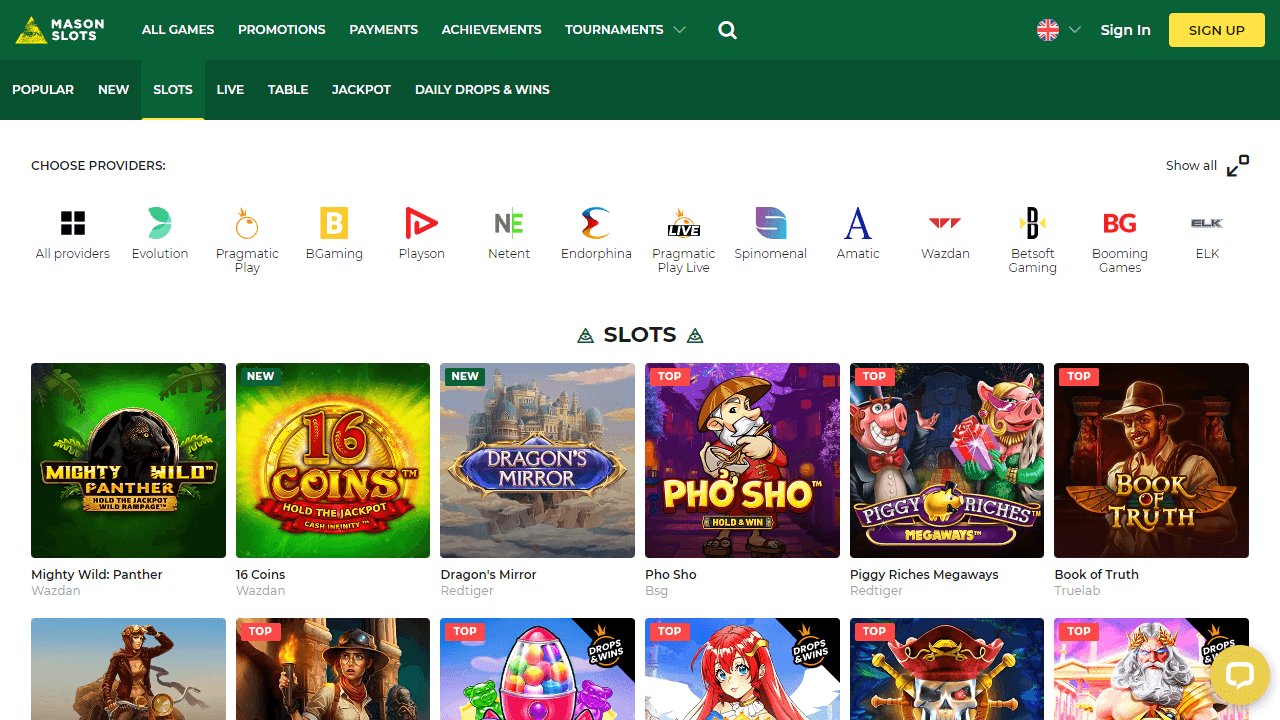Click the CHOOSE PROVIDERS label

coord(98,166)
